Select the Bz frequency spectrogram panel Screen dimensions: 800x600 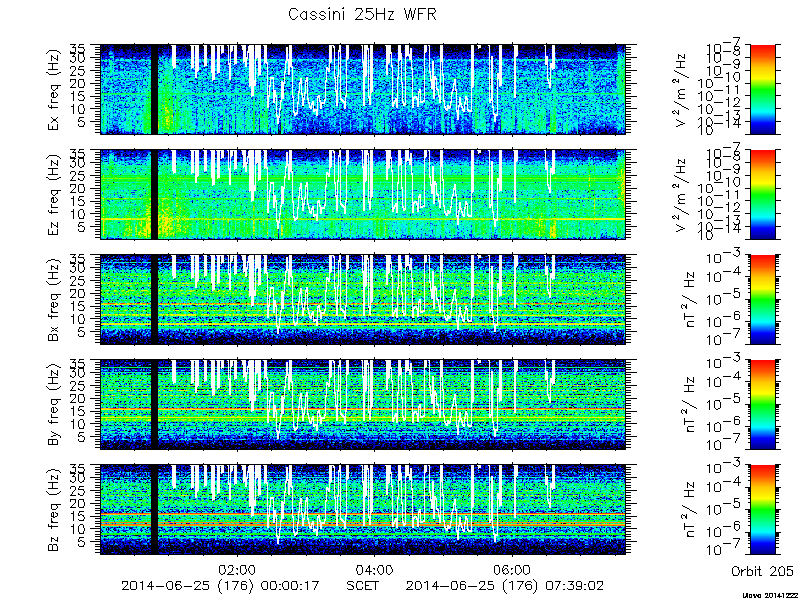click(x=363, y=509)
